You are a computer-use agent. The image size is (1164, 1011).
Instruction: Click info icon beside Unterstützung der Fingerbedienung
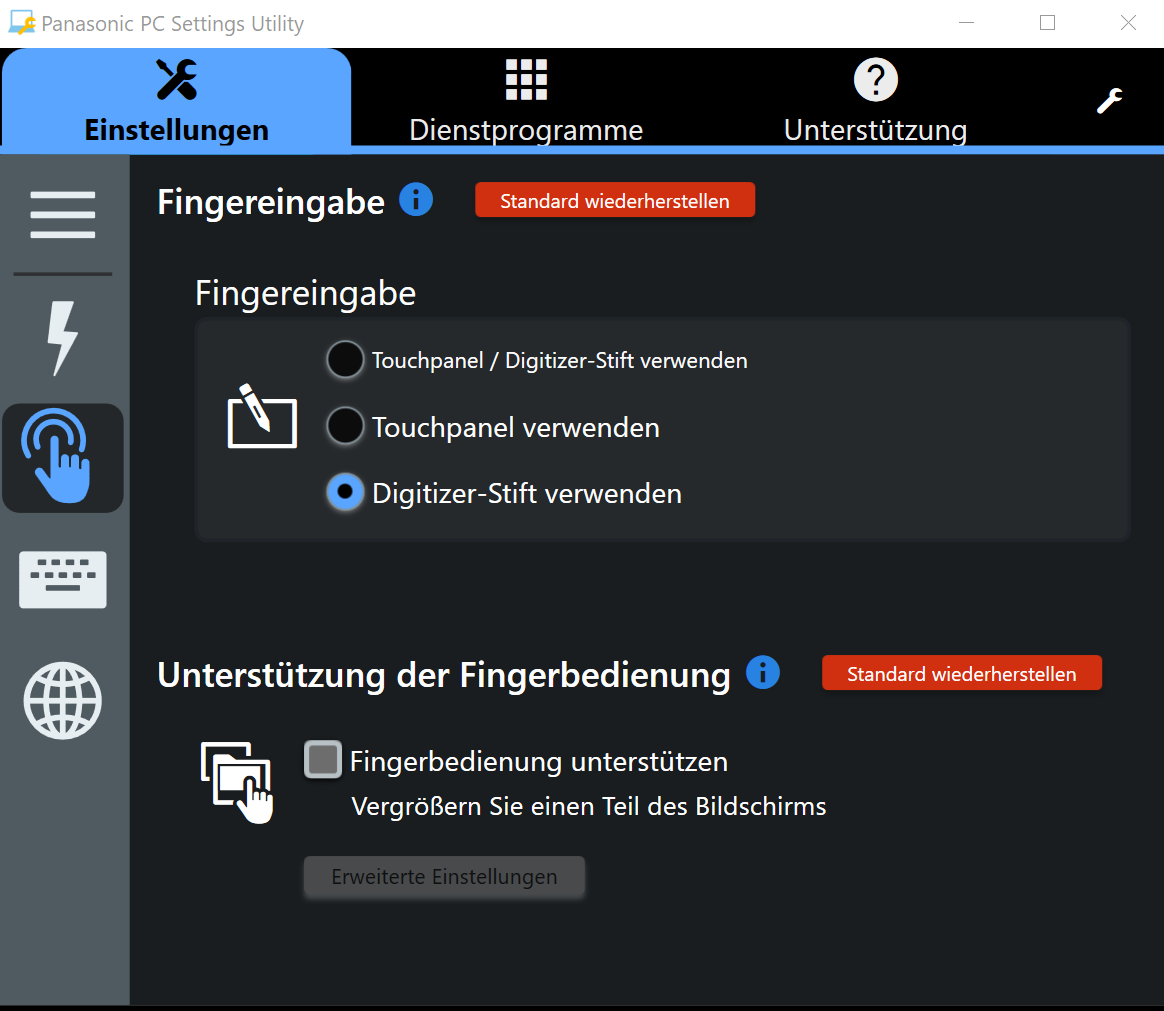(762, 672)
